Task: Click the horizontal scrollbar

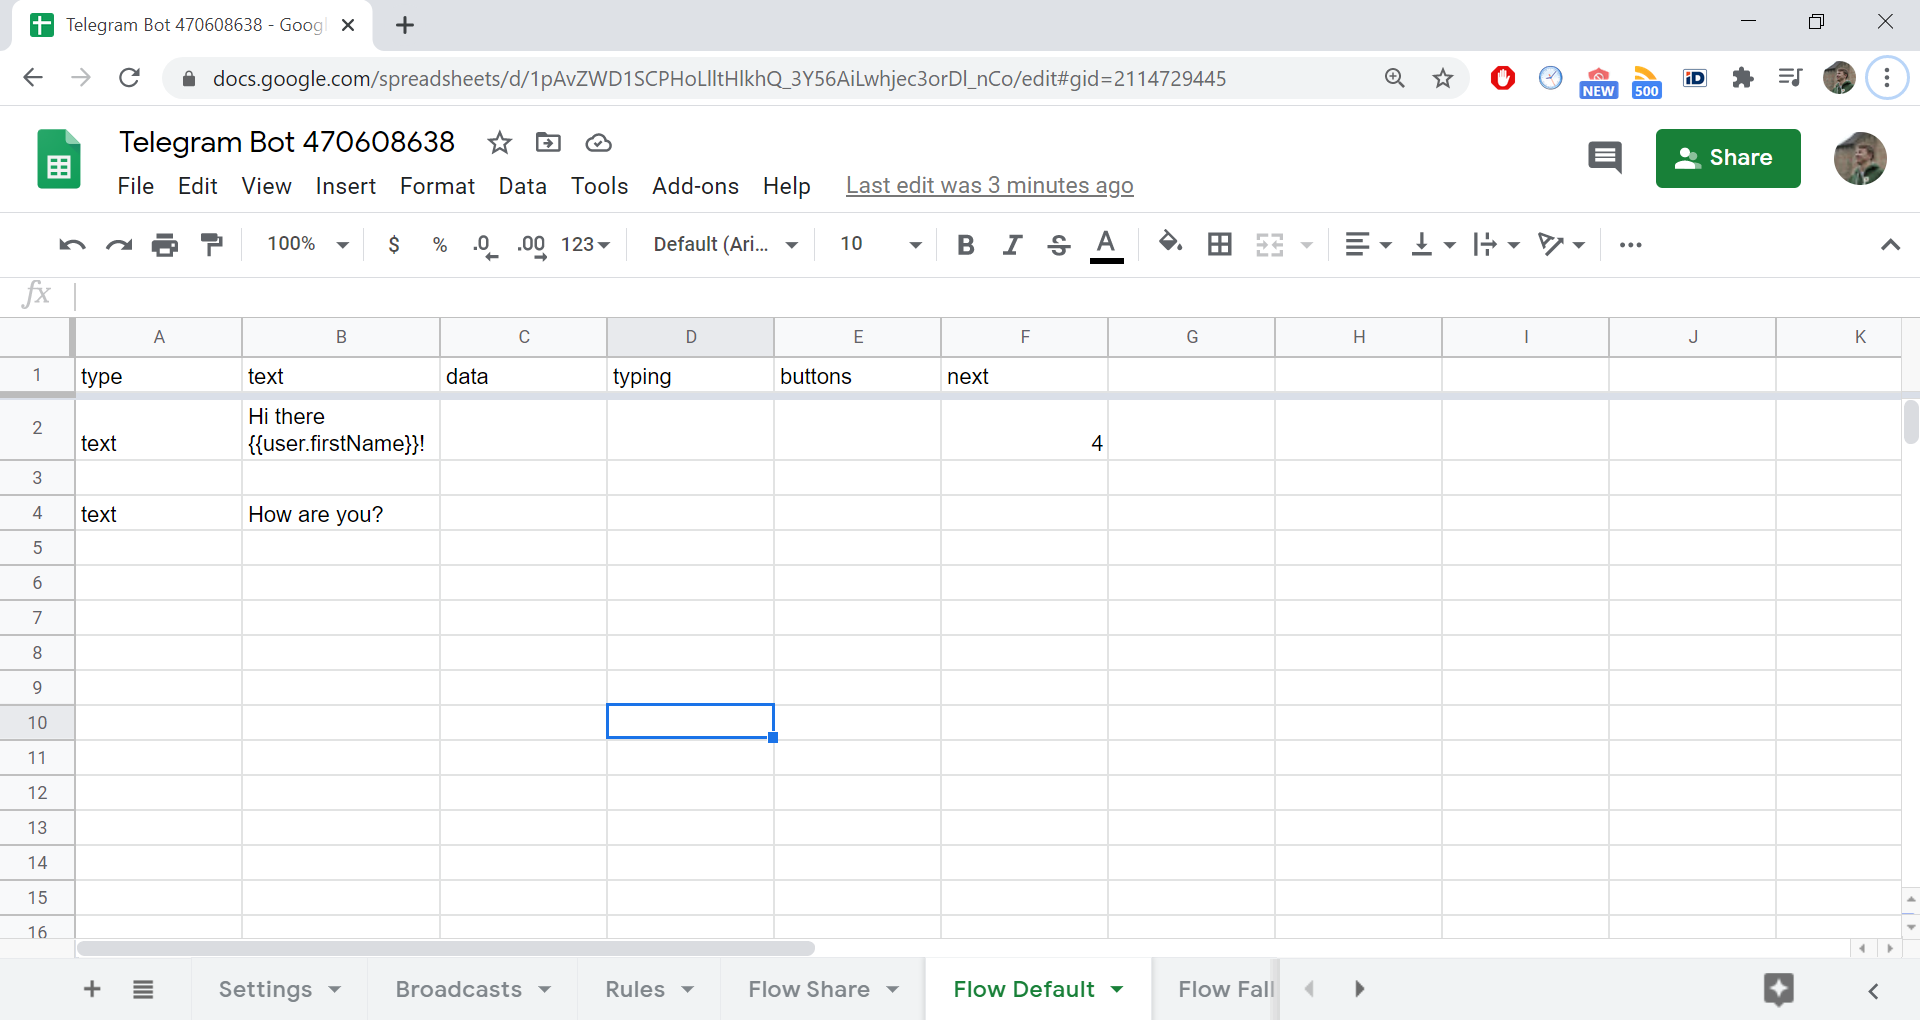Action: 446,948
